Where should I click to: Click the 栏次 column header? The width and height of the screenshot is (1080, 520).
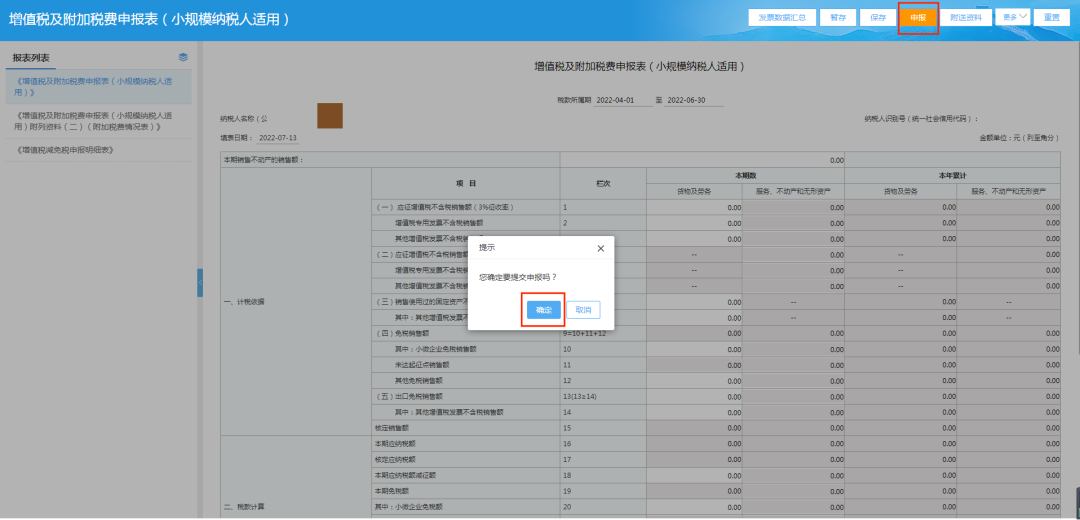(x=603, y=184)
